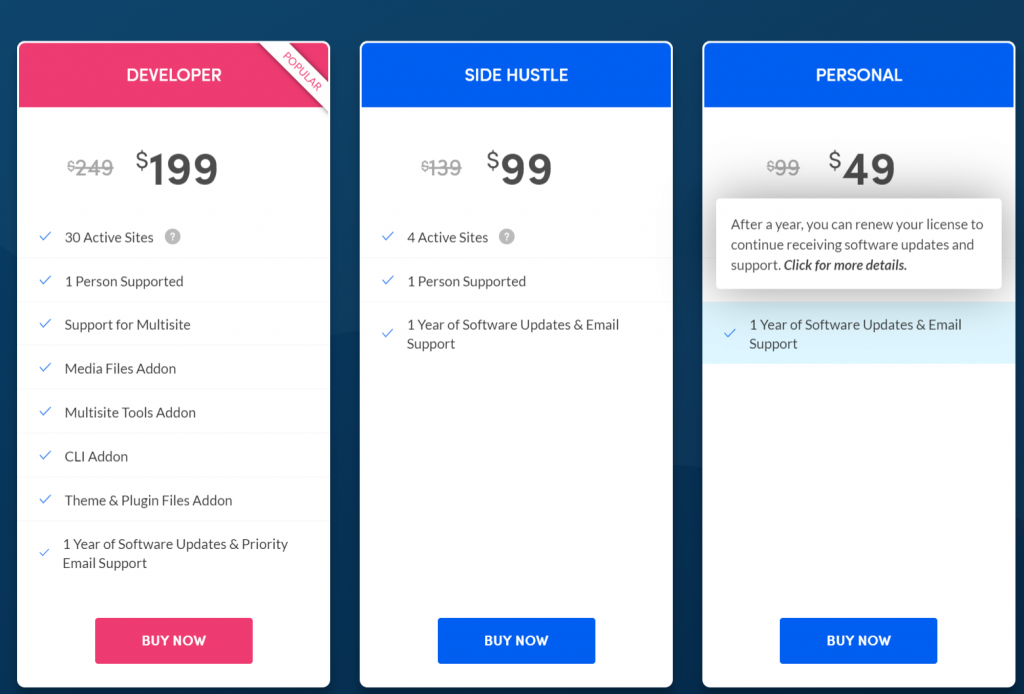The width and height of the screenshot is (1024, 694).
Task: Buy the Developer plan now
Action: pos(174,640)
